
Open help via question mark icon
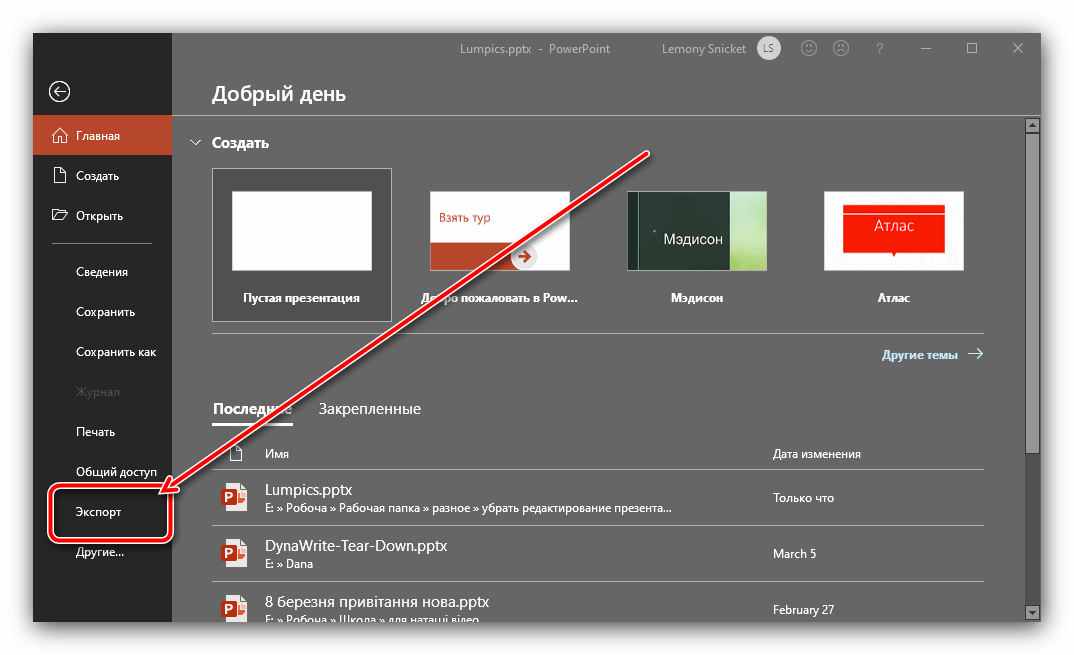click(879, 48)
